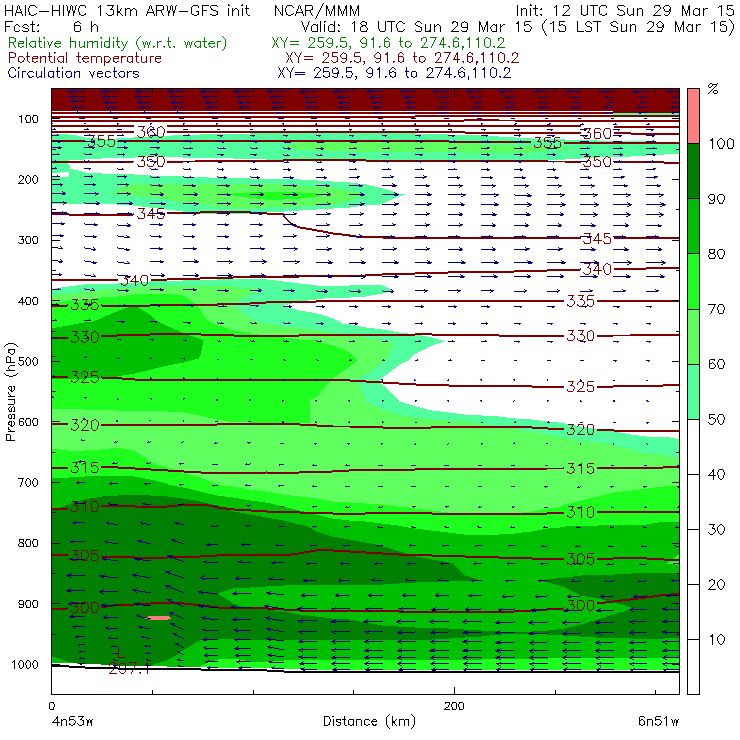Click the right-side '325' contour label
Viewport: 740px width, 740px height.
click(x=580, y=387)
